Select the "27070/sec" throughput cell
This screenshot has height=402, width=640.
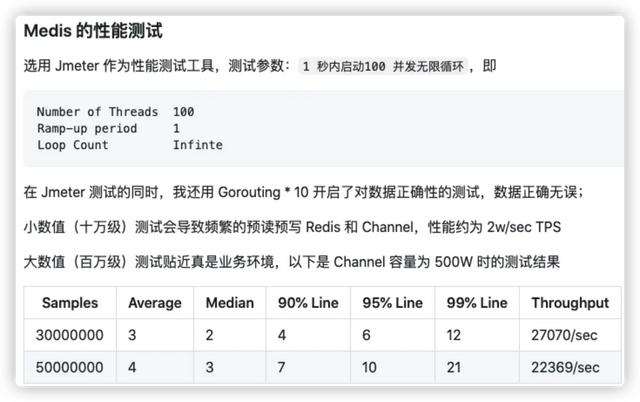(566, 336)
